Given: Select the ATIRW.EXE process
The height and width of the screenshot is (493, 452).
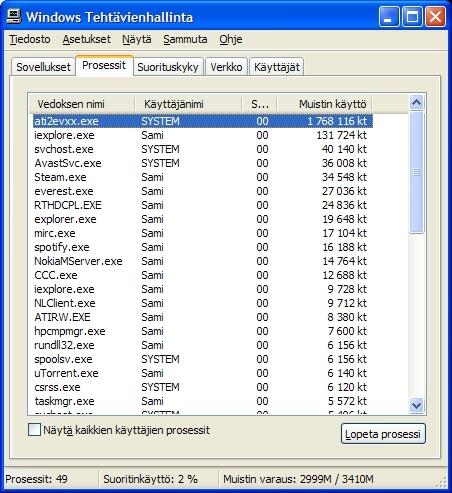Looking at the screenshot, I should (x=203, y=317).
